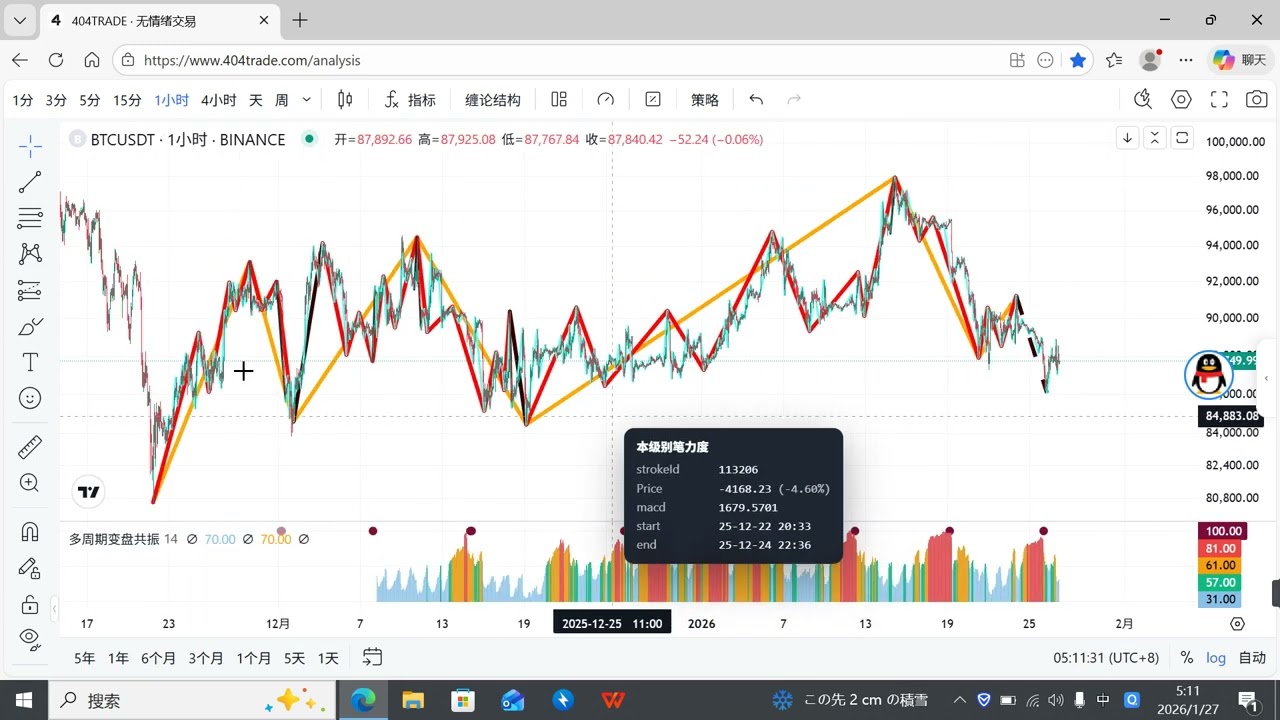Toggle hide all drawings eye icon
Screen dimensions: 1280x720
click(x=30, y=638)
